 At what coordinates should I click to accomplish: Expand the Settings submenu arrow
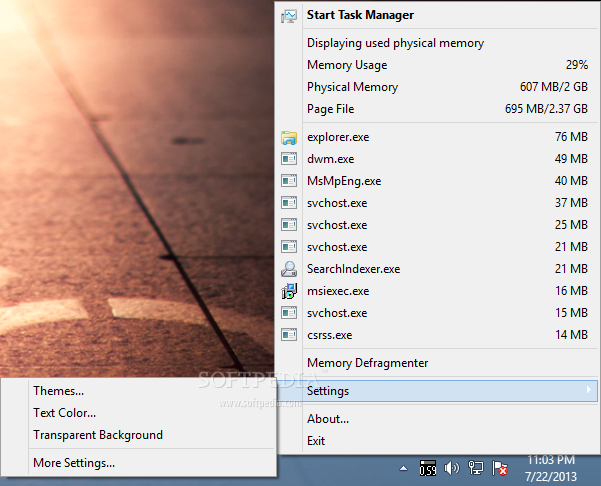pyautogui.click(x=589, y=390)
